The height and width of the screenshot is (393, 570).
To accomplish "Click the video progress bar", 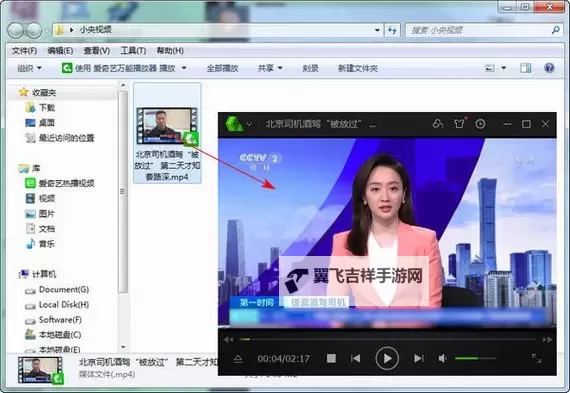I will point(388,340).
